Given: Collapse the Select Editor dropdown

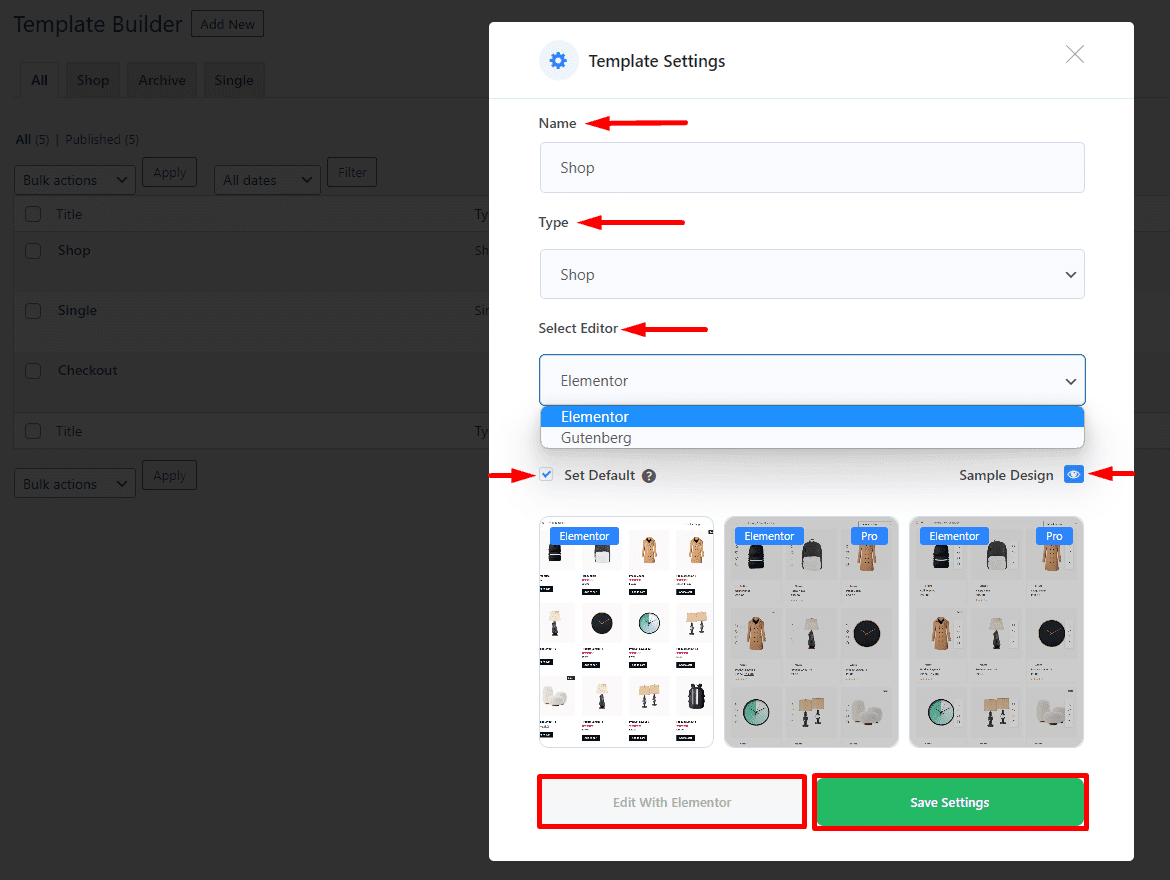Looking at the screenshot, I should pyautogui.click(x=811, y=380).
